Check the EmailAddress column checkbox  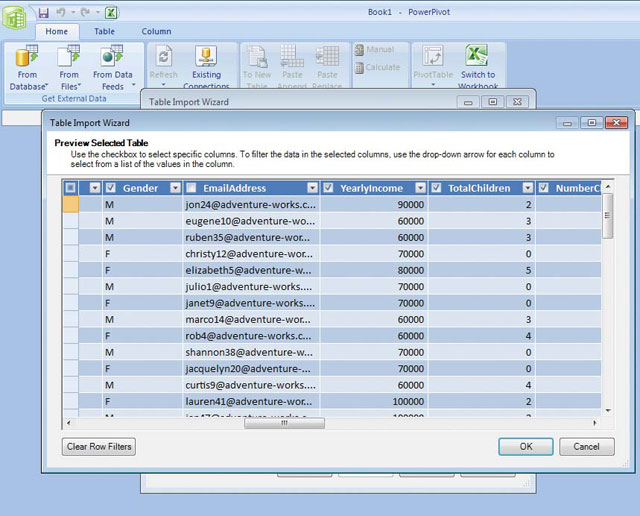(x=191, y=188)
